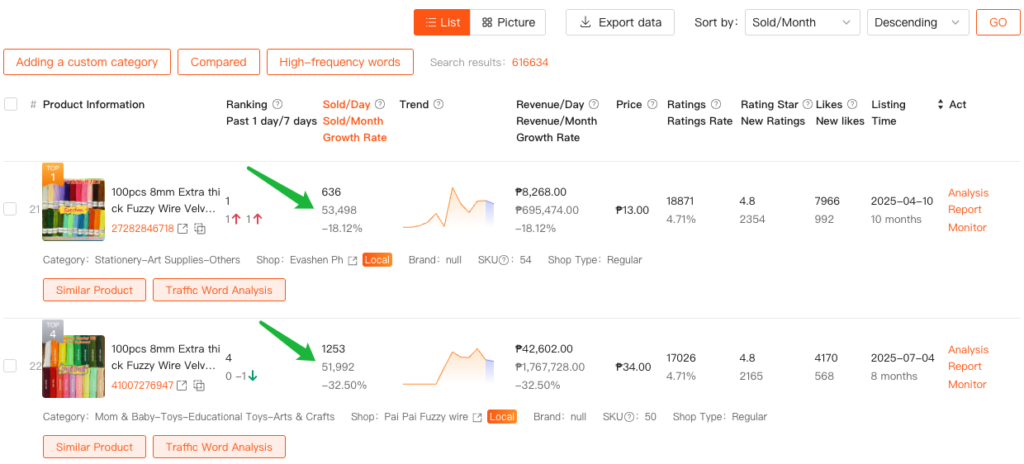
Task: Click Traffic Word Analysis for Evashen Ph product
Action: click(219, 290)
